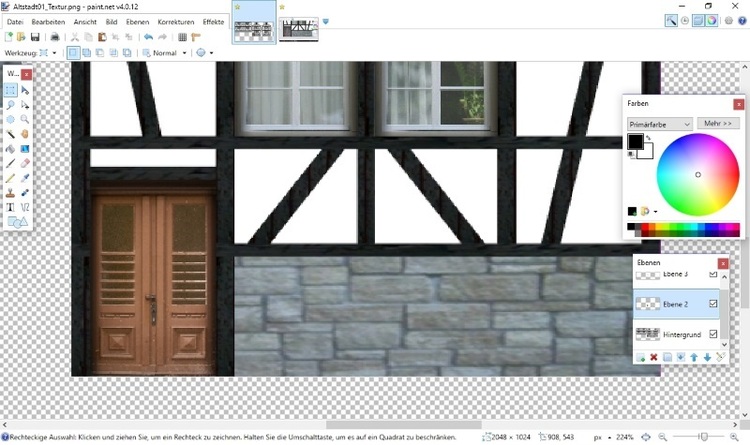Open the Ebenen menu
Image resolution: width=750 pixels, height=445 pixels.
click(x=137, y=21)
